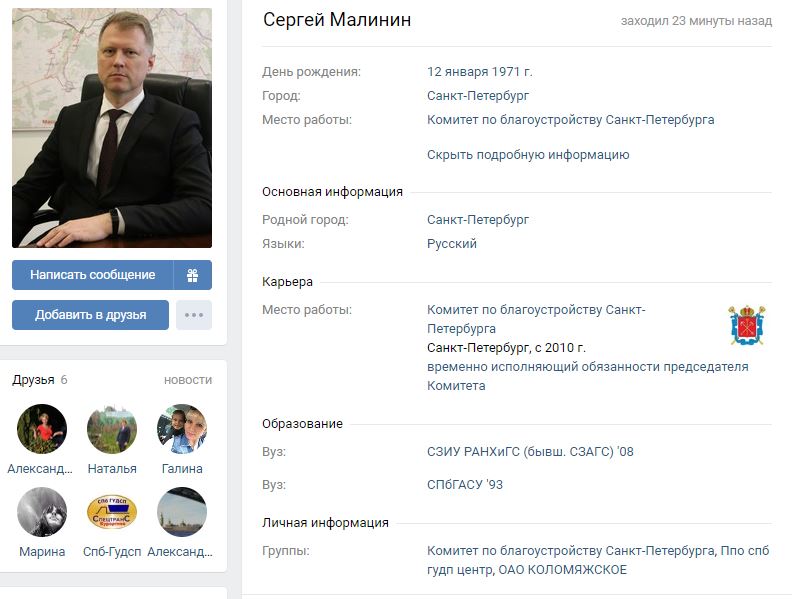Open the ОАО КОЛОМЯЖСКОЕ group link
Screen dimensions: 792x599
coord(563,570)
